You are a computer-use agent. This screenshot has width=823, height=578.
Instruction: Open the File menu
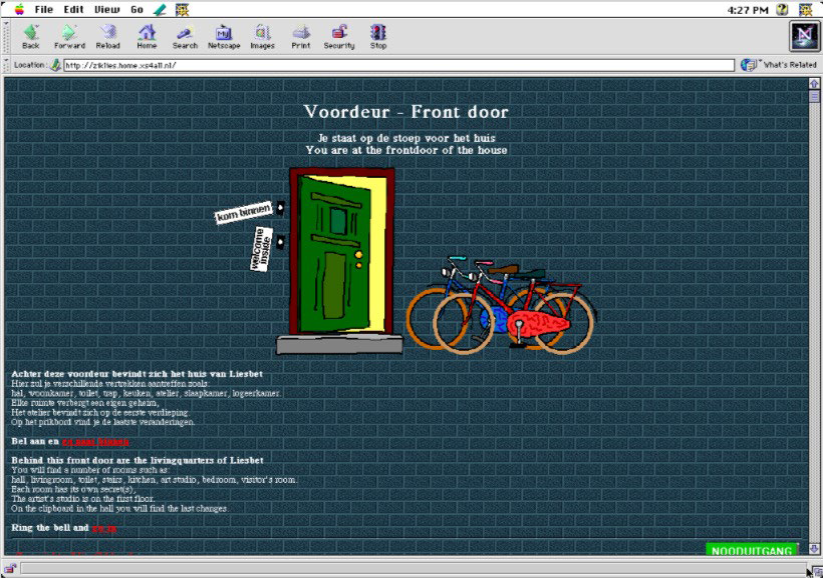pyautogui.click(x=44, y=9)
